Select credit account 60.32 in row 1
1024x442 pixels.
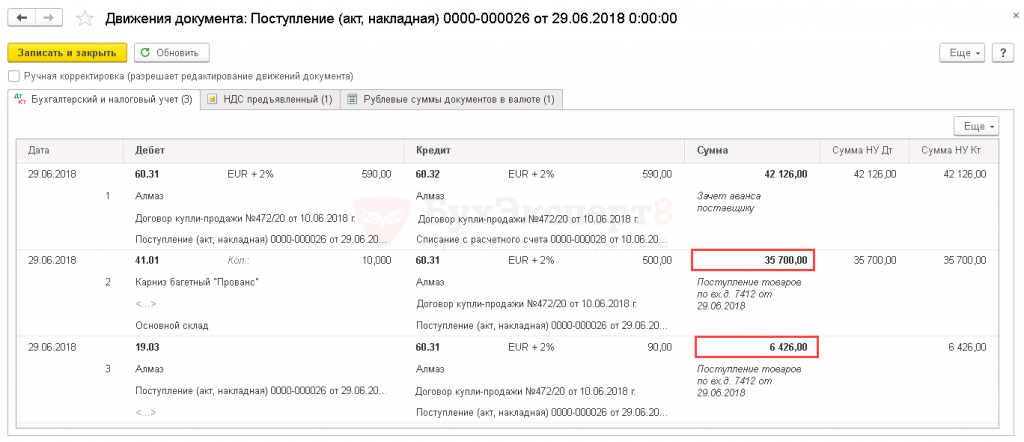pos(428,174)
